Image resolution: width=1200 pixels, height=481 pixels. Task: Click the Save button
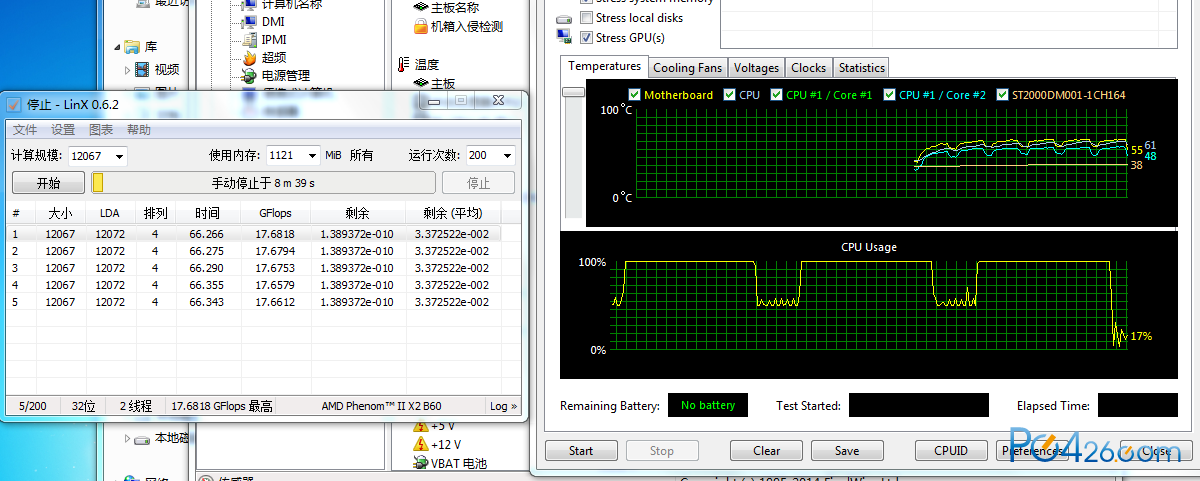[847, 451]
